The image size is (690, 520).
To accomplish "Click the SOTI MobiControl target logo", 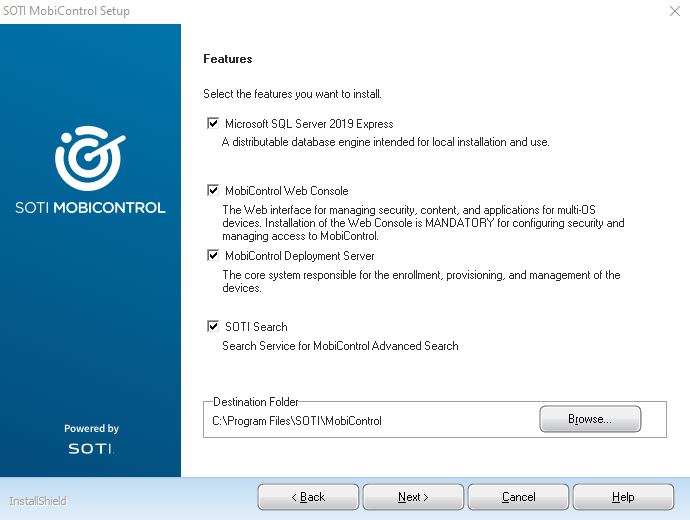I will [x=90, y=158].
